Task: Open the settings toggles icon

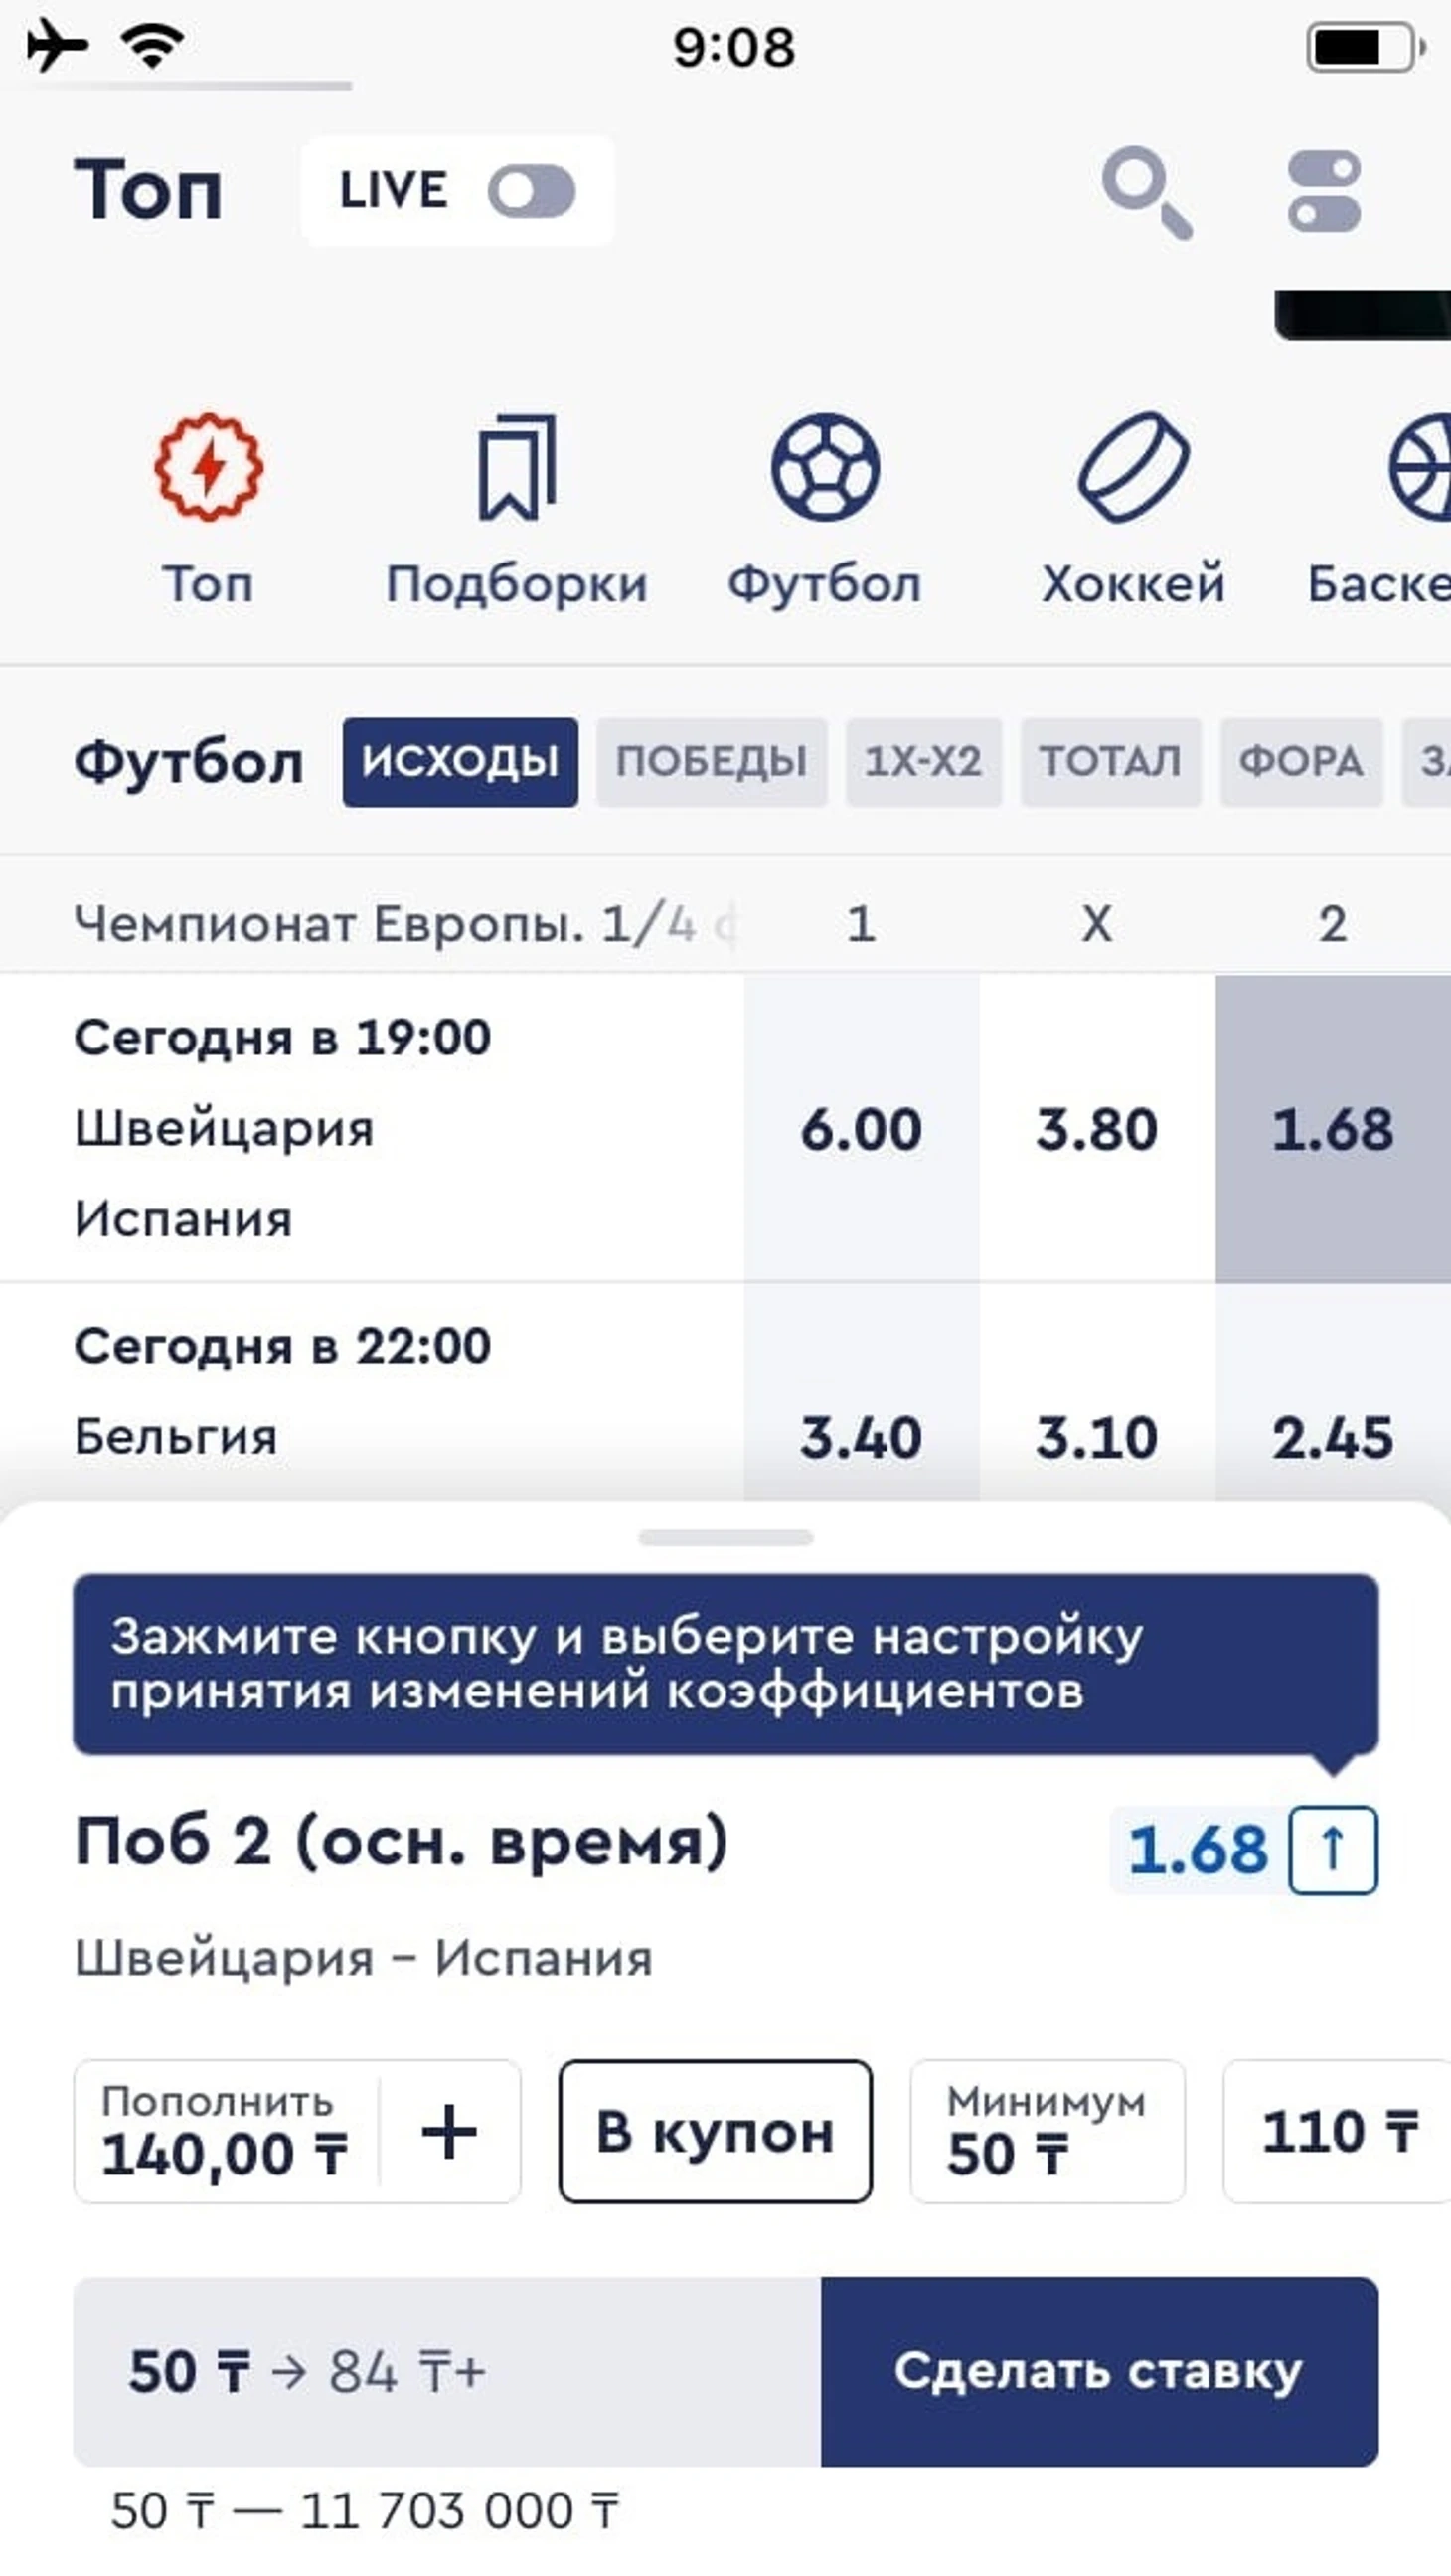Action: (x=1324, y=191)
